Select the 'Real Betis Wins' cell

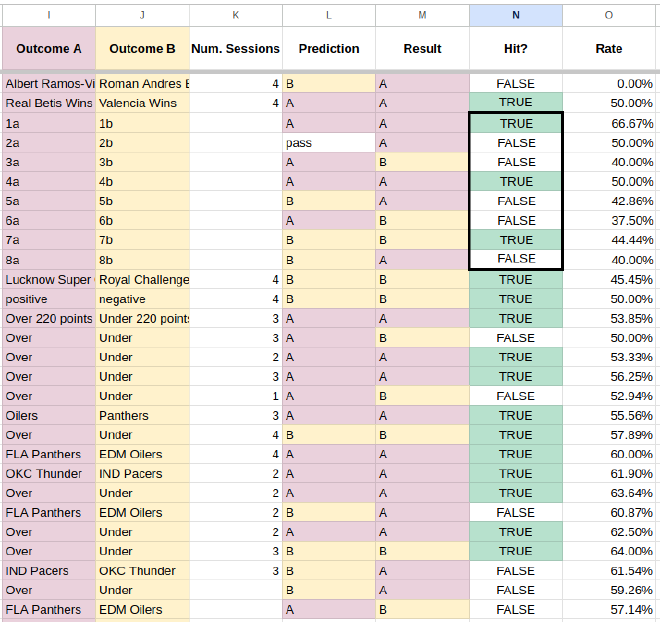click(49, 103)
